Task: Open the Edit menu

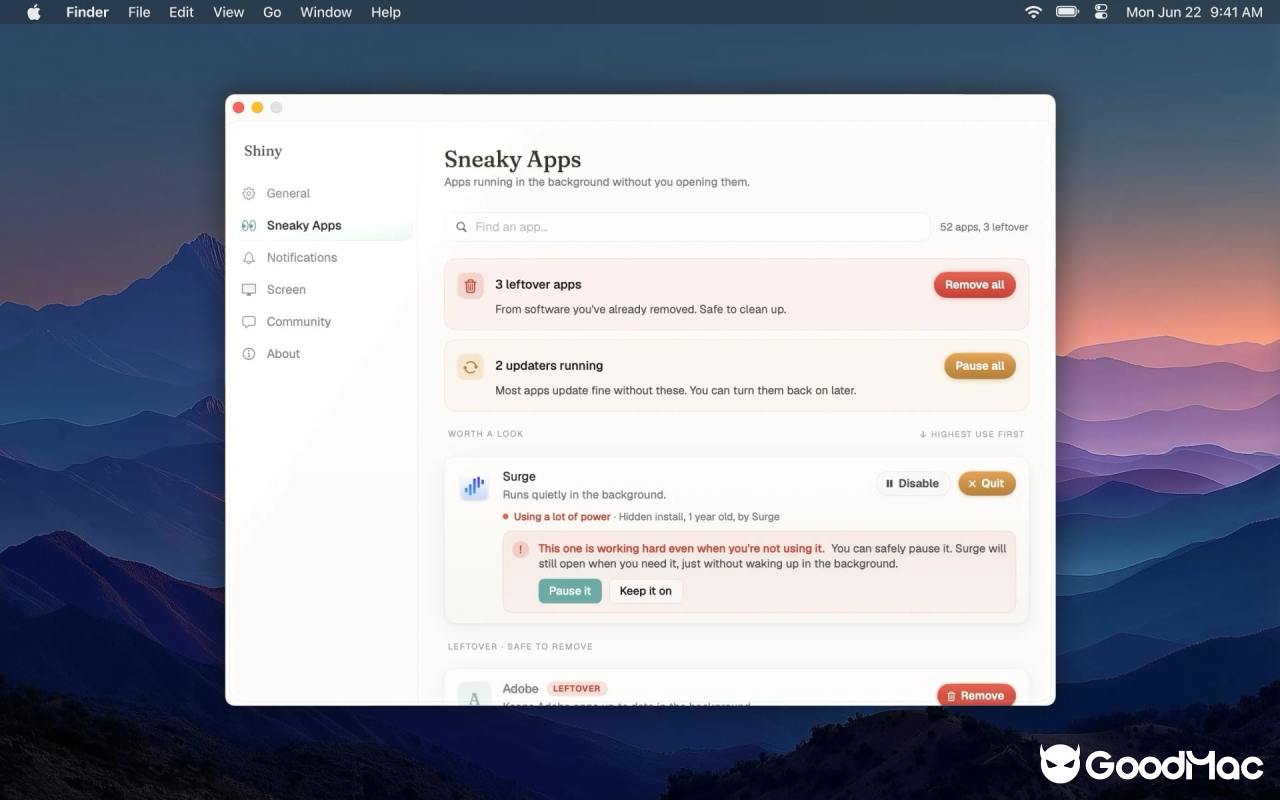Action: point(181,12)
